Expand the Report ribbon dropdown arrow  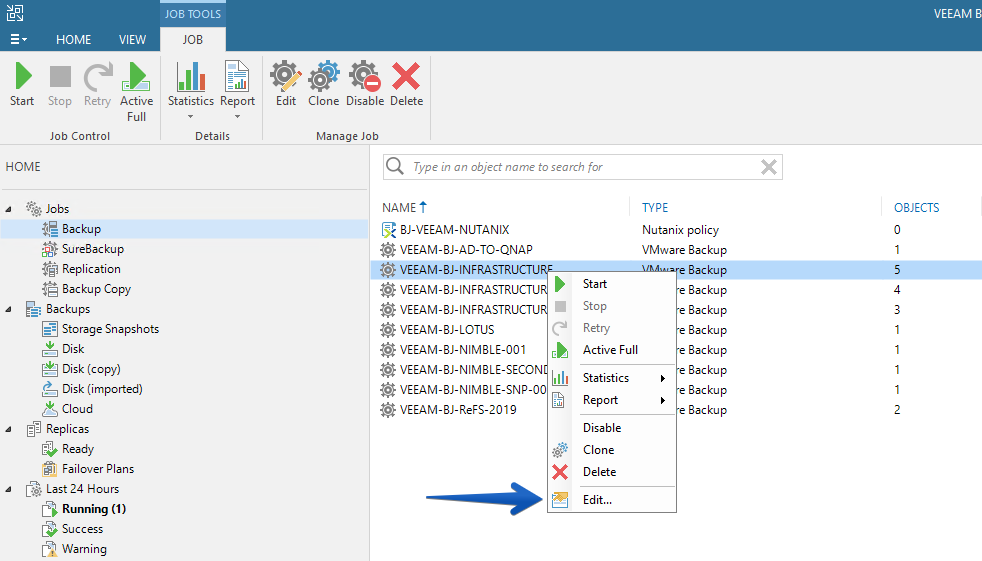click(x=237, y=117)
